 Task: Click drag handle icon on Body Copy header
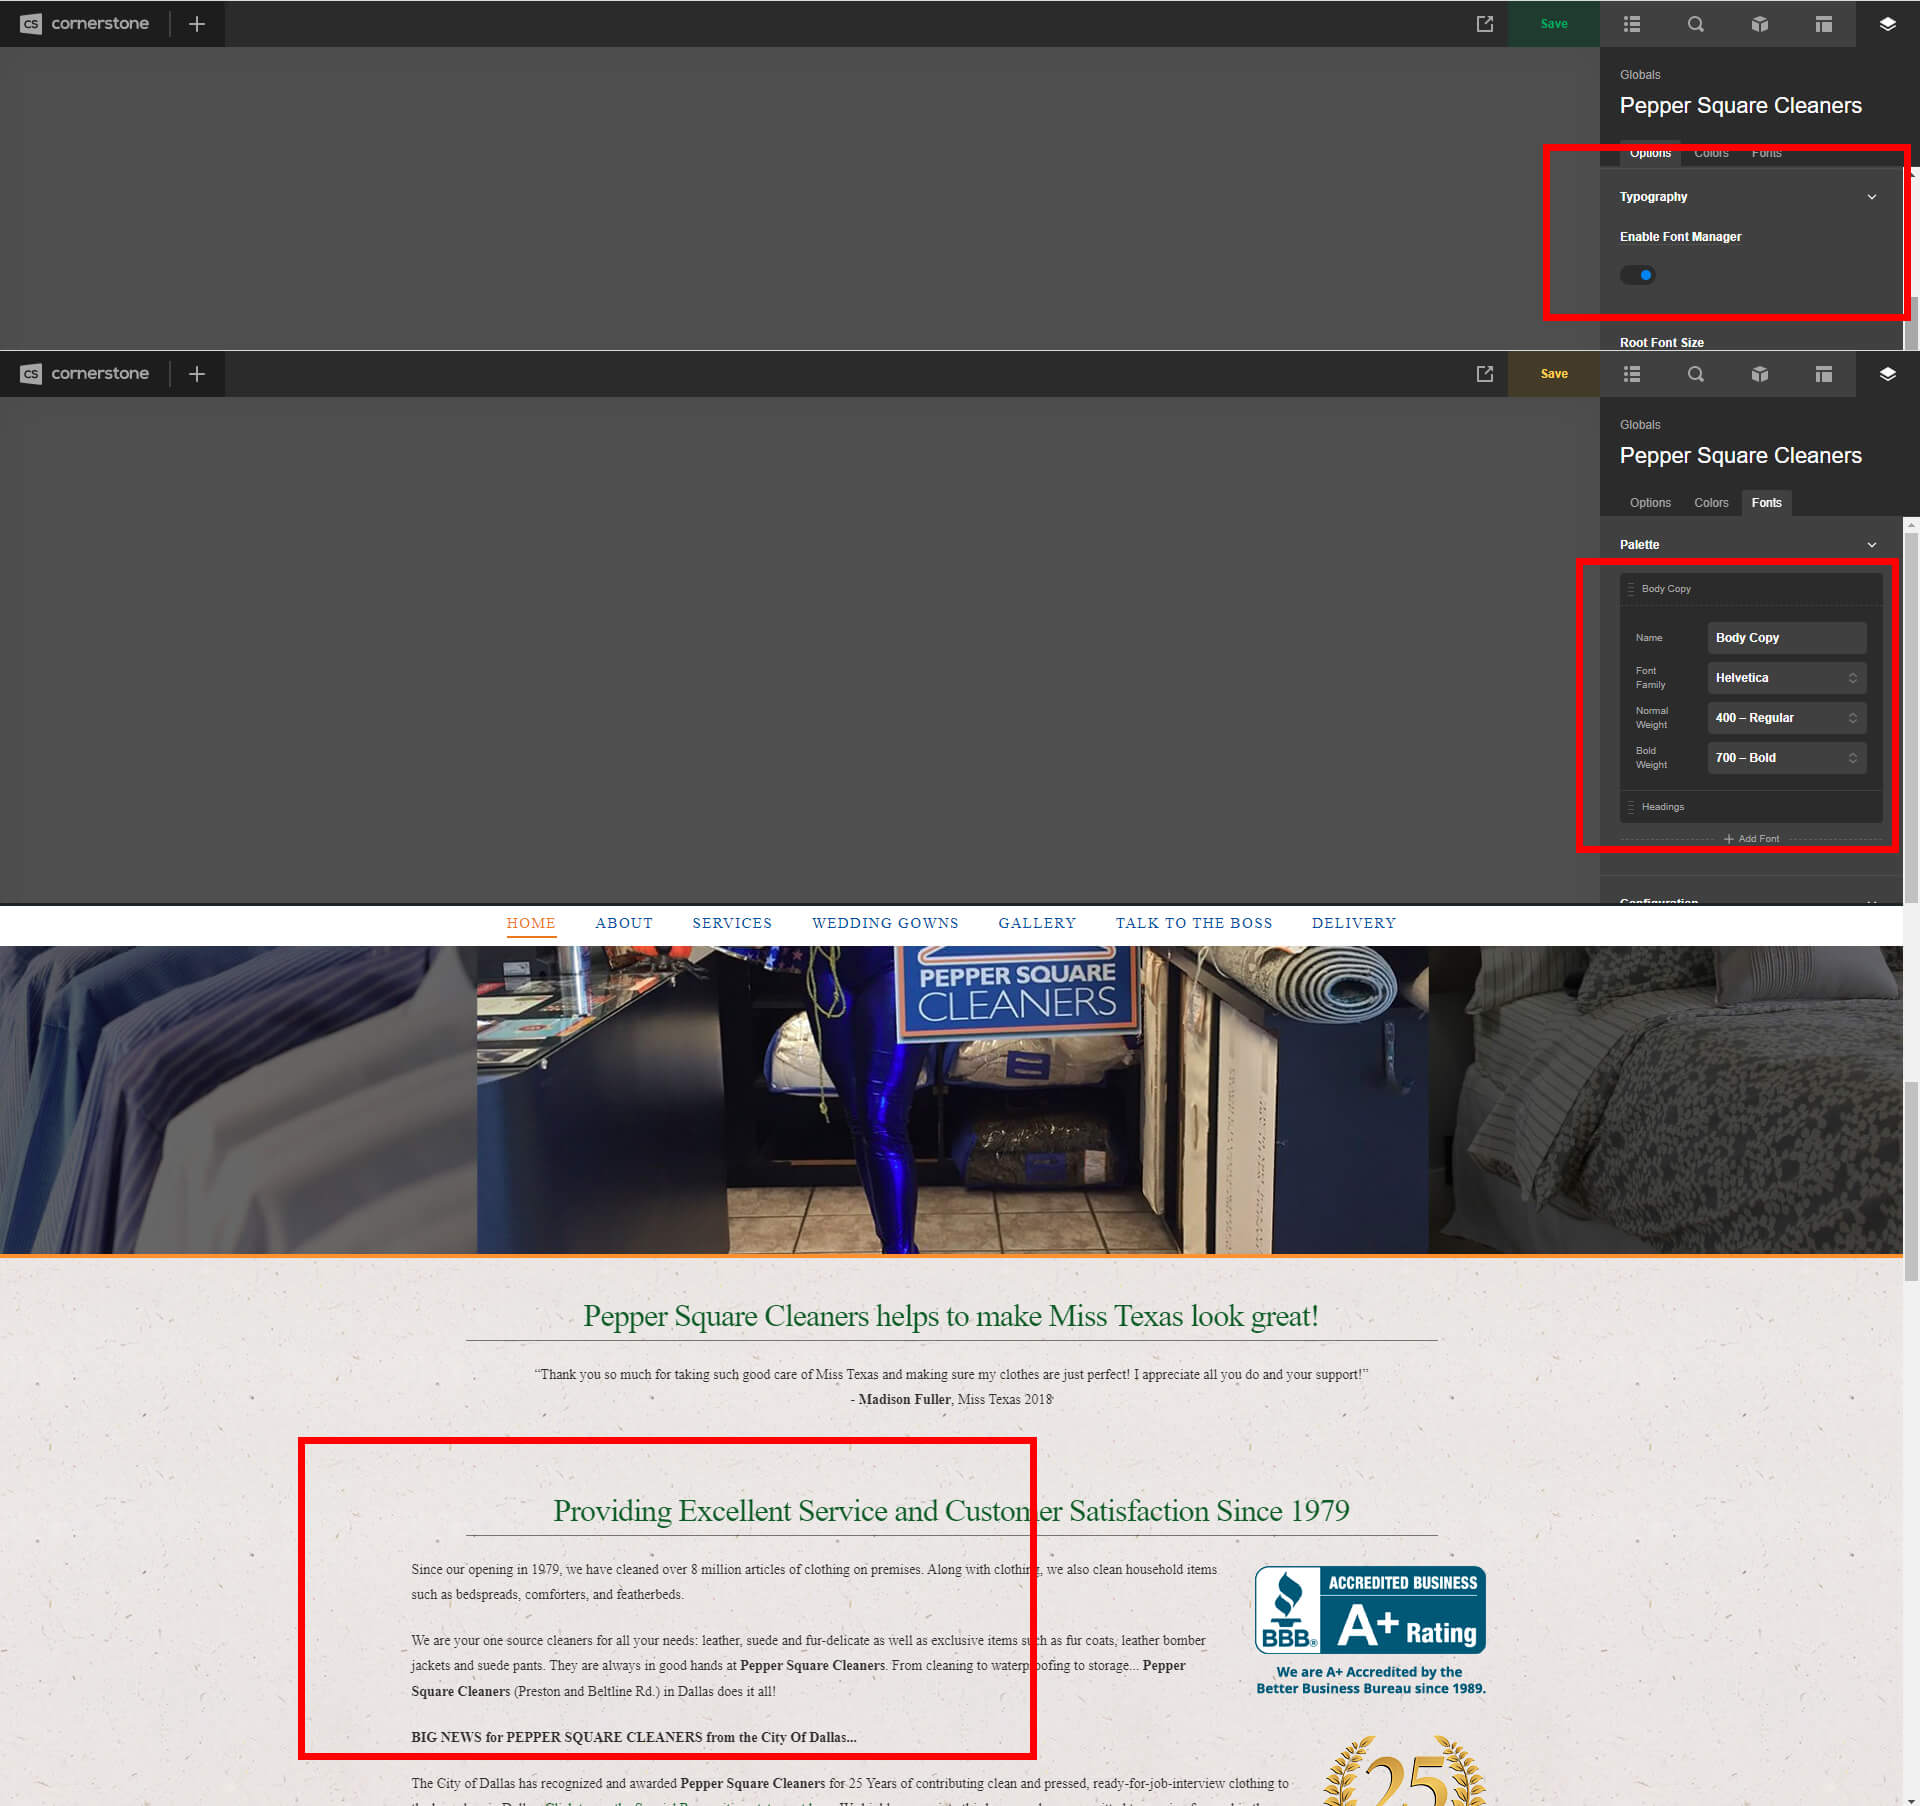tap(1631, 589)
